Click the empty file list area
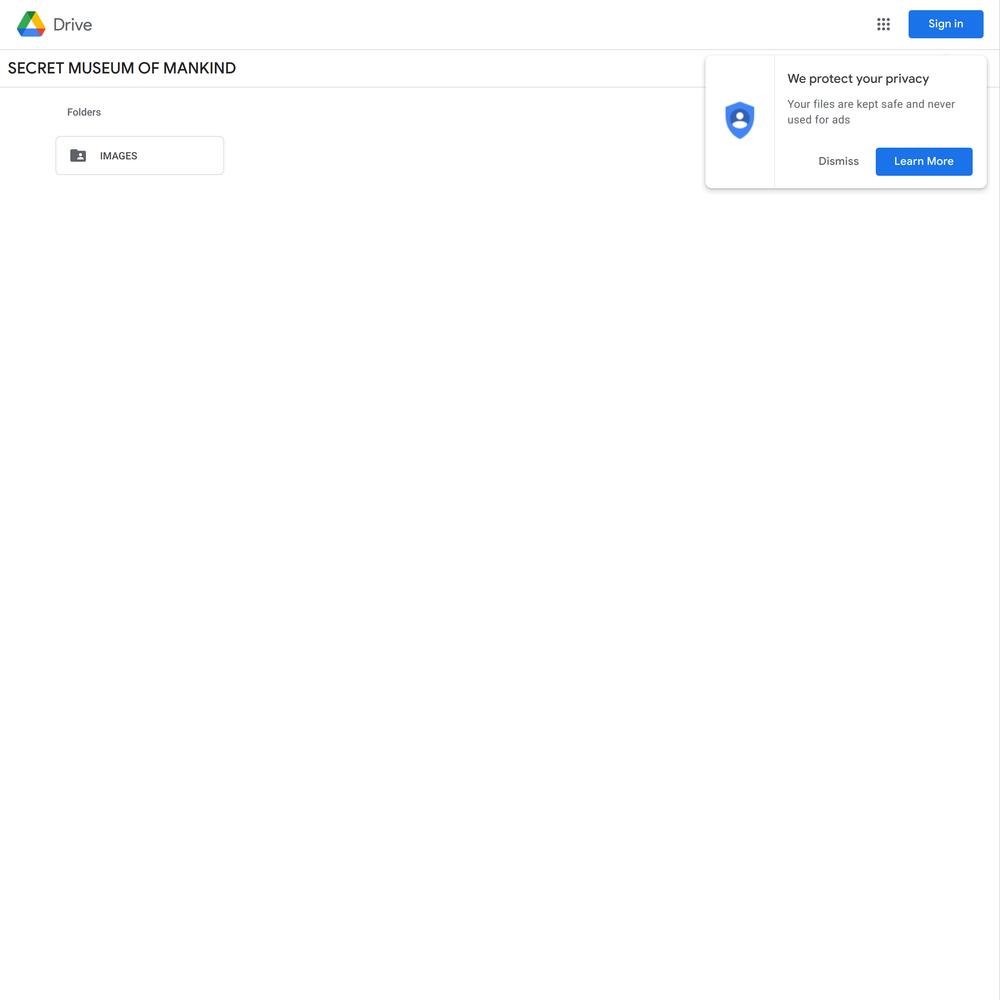The width and height of the screenshot is (1000, 1000). (x=497, y=542)
